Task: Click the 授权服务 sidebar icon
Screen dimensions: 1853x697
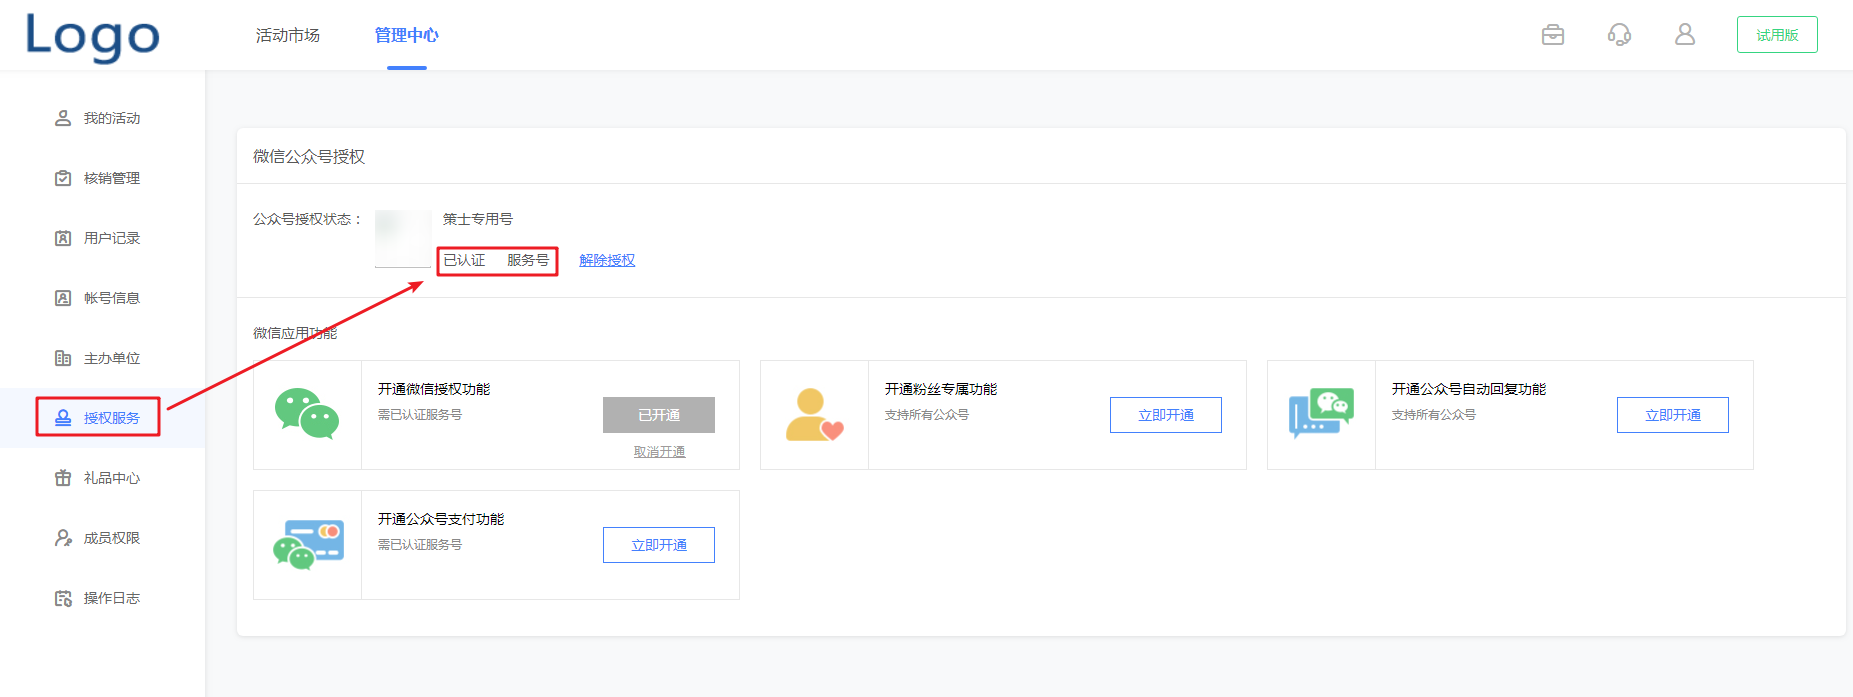Action: pos(63,418)
